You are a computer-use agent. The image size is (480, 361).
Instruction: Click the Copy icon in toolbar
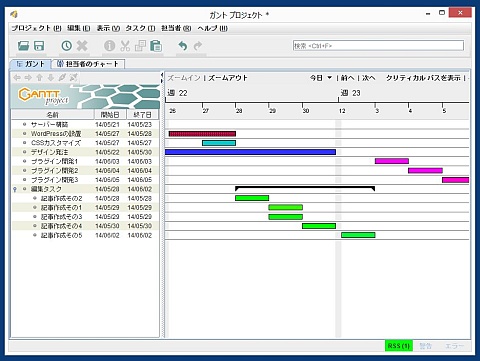[x=140, y=46]
